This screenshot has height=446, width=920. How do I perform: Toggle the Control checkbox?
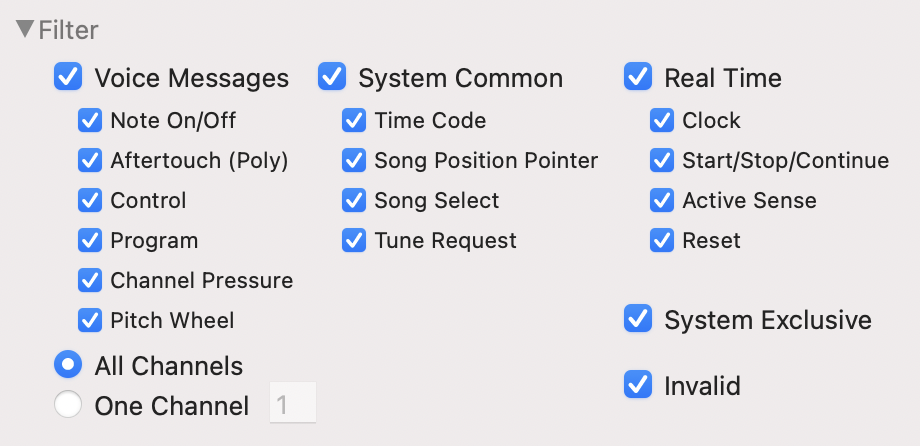click(90, 201)
